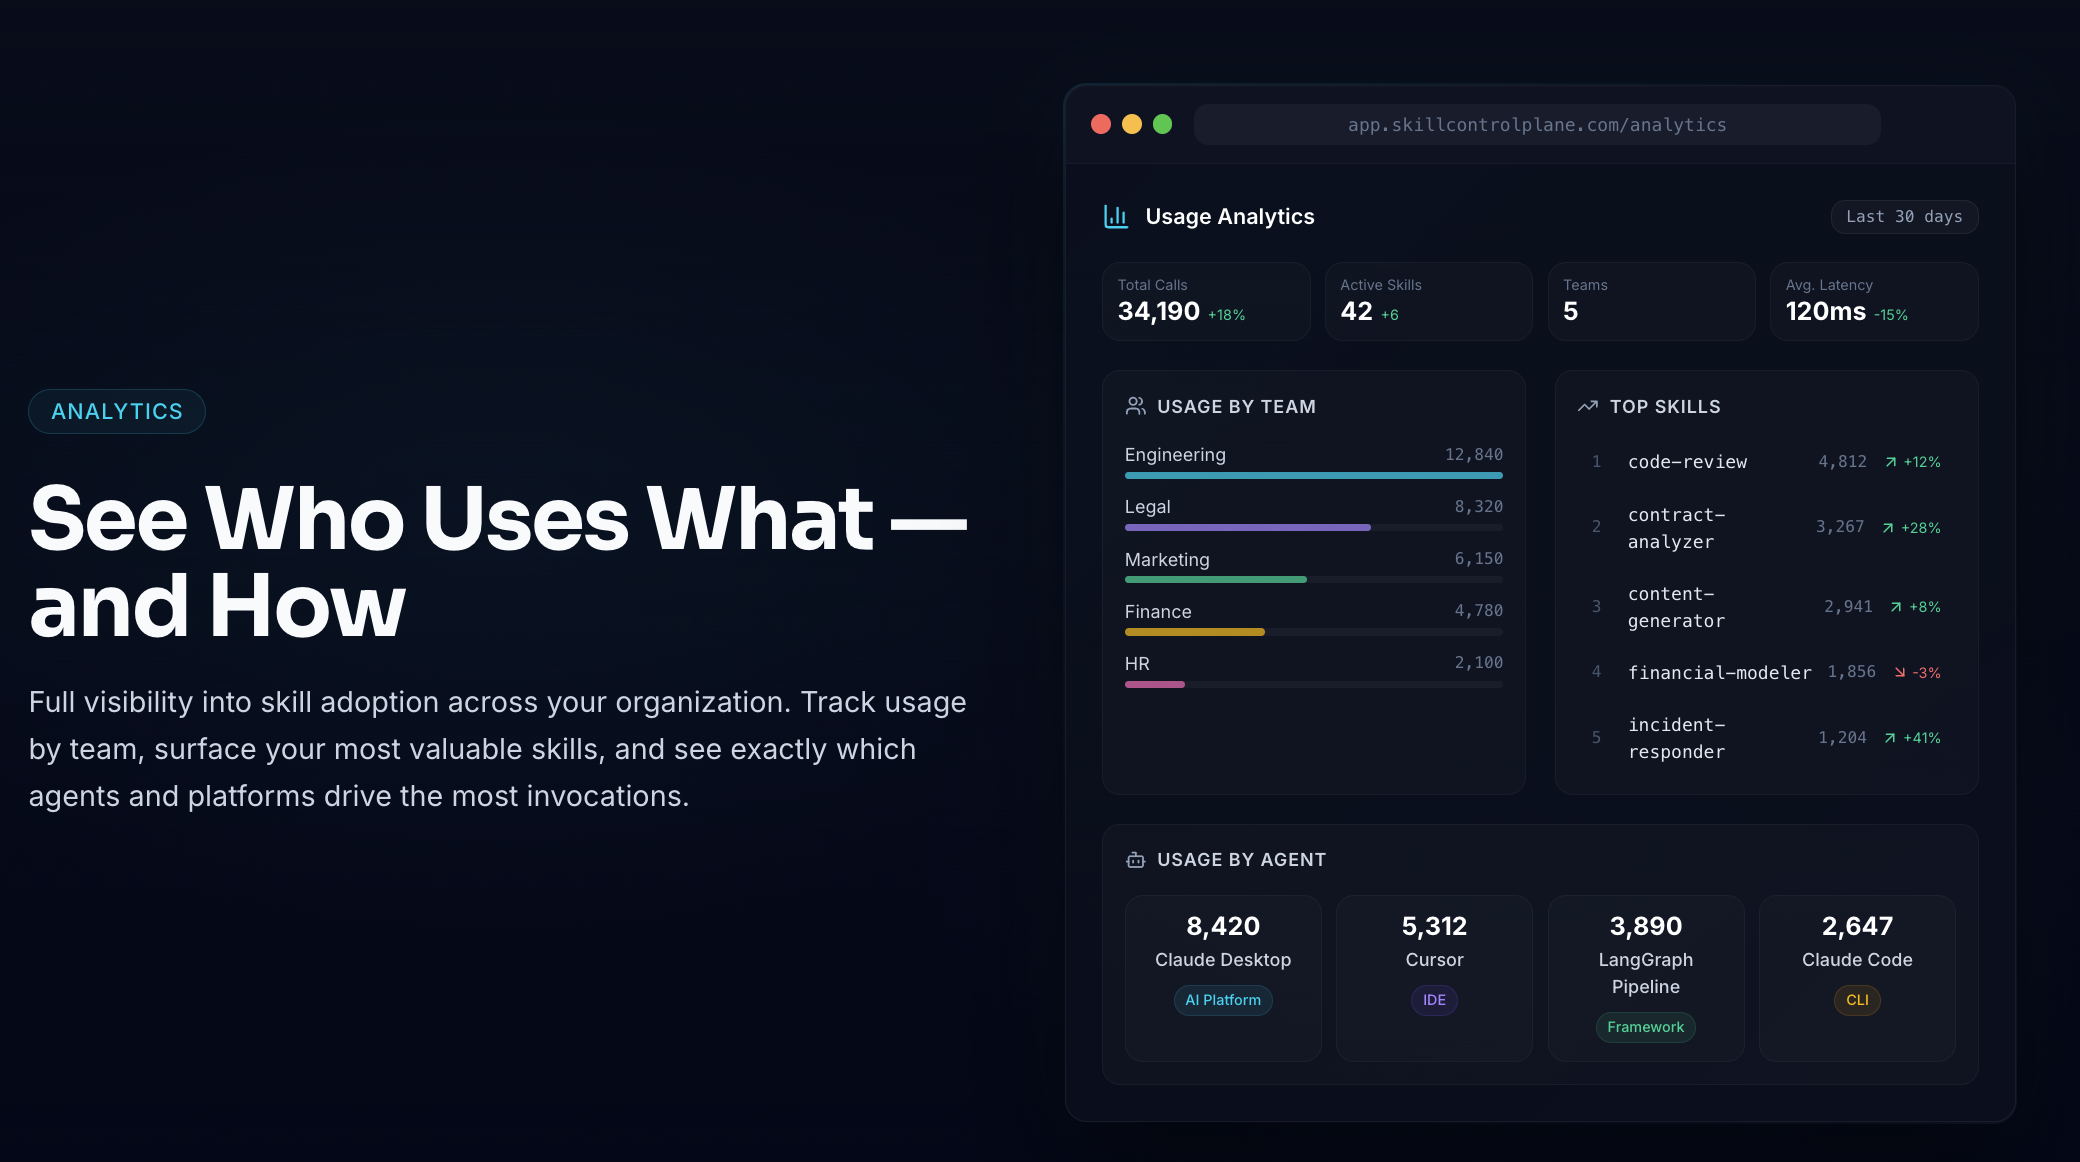
Task: Click the contract-analyzer up-trend arrow icon
Action: click(1887, 528)
